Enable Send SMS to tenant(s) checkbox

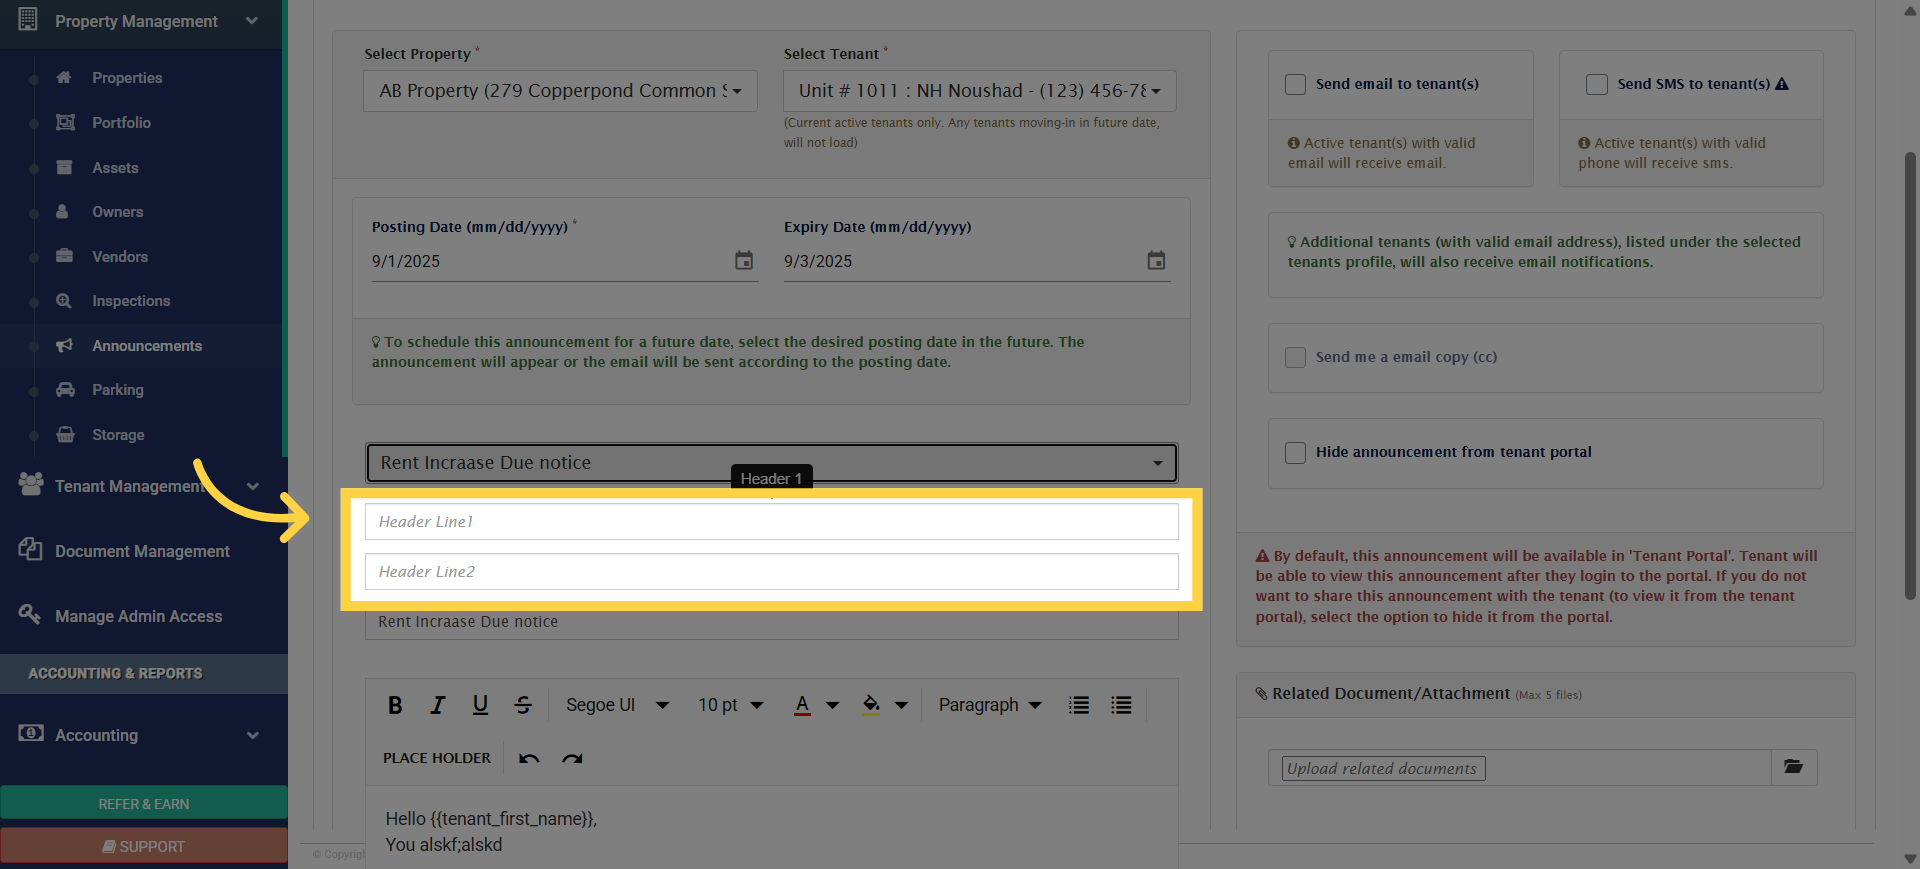point(1597,84)
